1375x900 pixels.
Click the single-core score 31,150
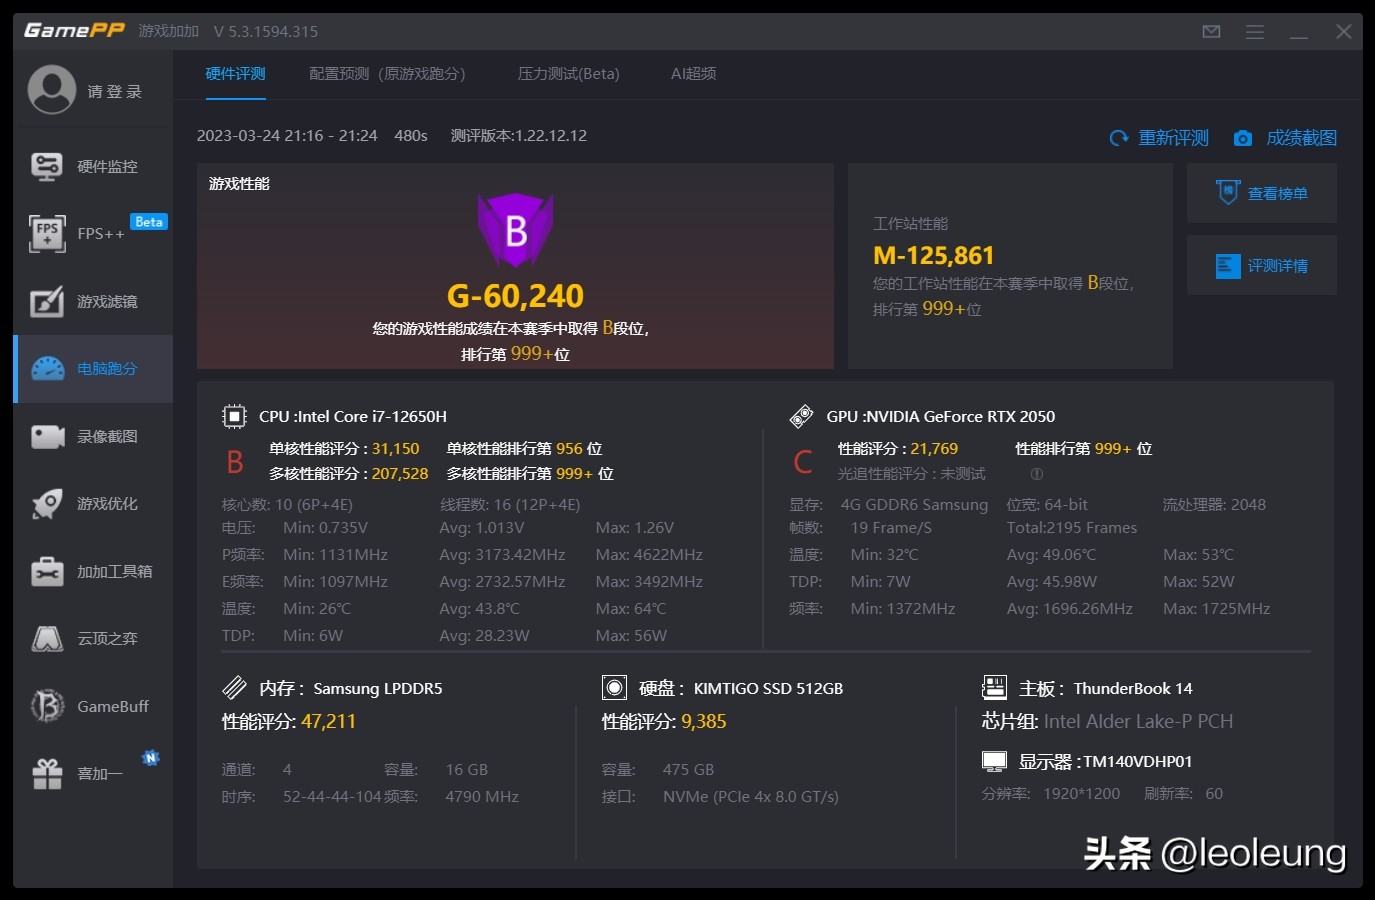396,449
